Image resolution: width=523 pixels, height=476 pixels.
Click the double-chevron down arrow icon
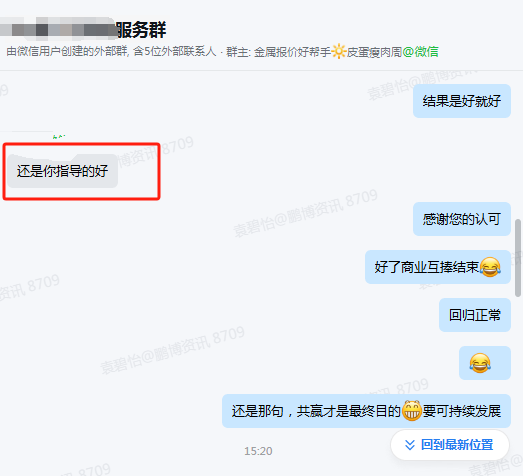click(x=410, y=445)
